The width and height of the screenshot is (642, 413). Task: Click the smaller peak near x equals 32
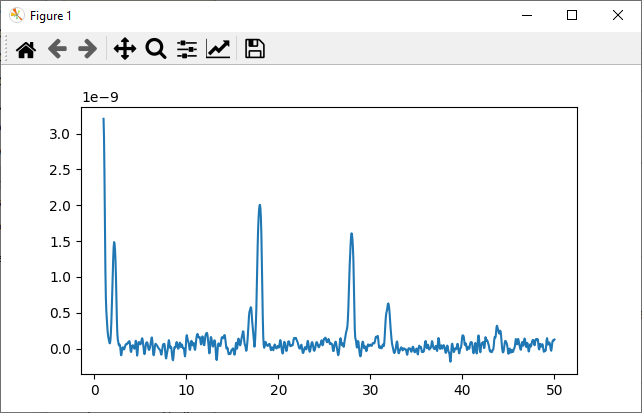[x=388, y=304]
